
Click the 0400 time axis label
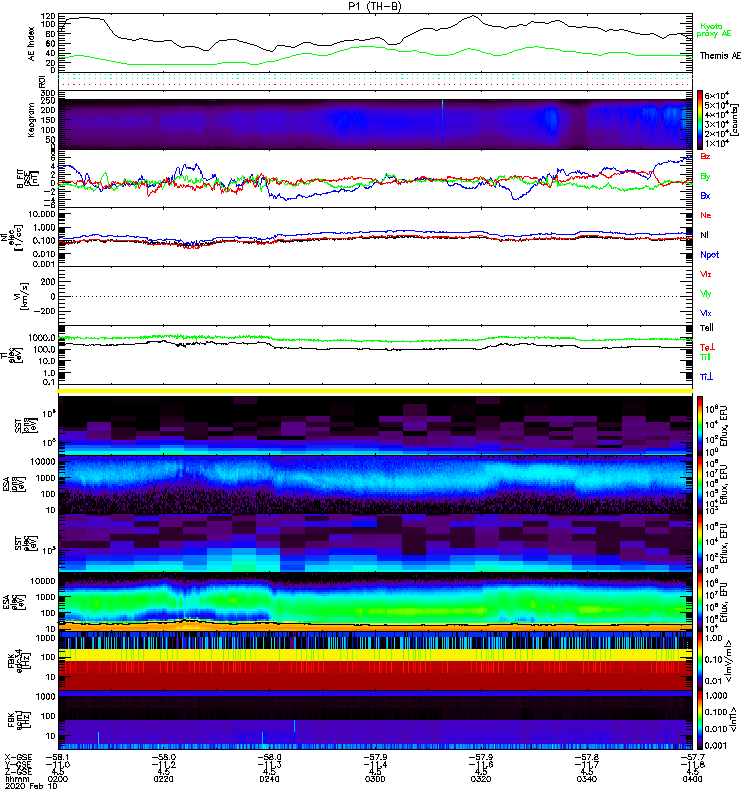[x=692, y=779]
